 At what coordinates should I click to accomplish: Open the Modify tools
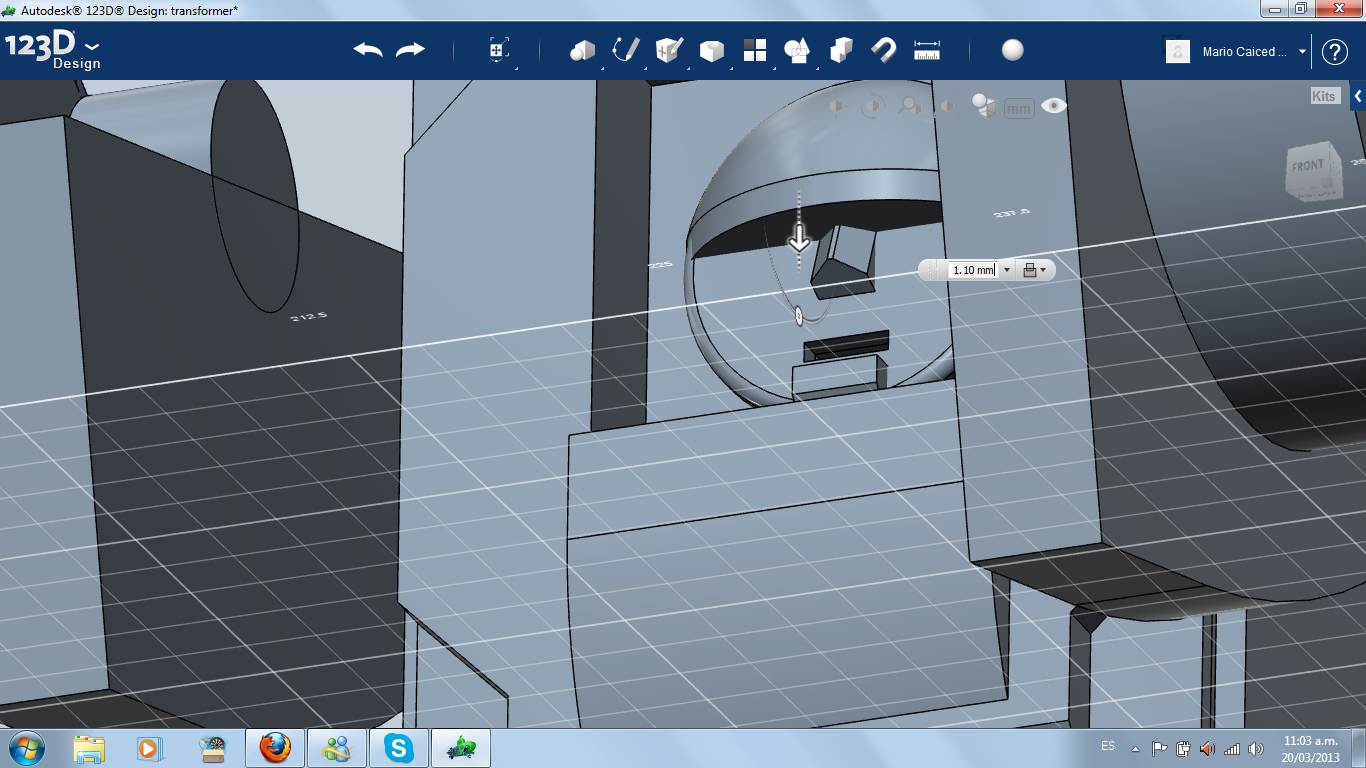pos(711,50)
